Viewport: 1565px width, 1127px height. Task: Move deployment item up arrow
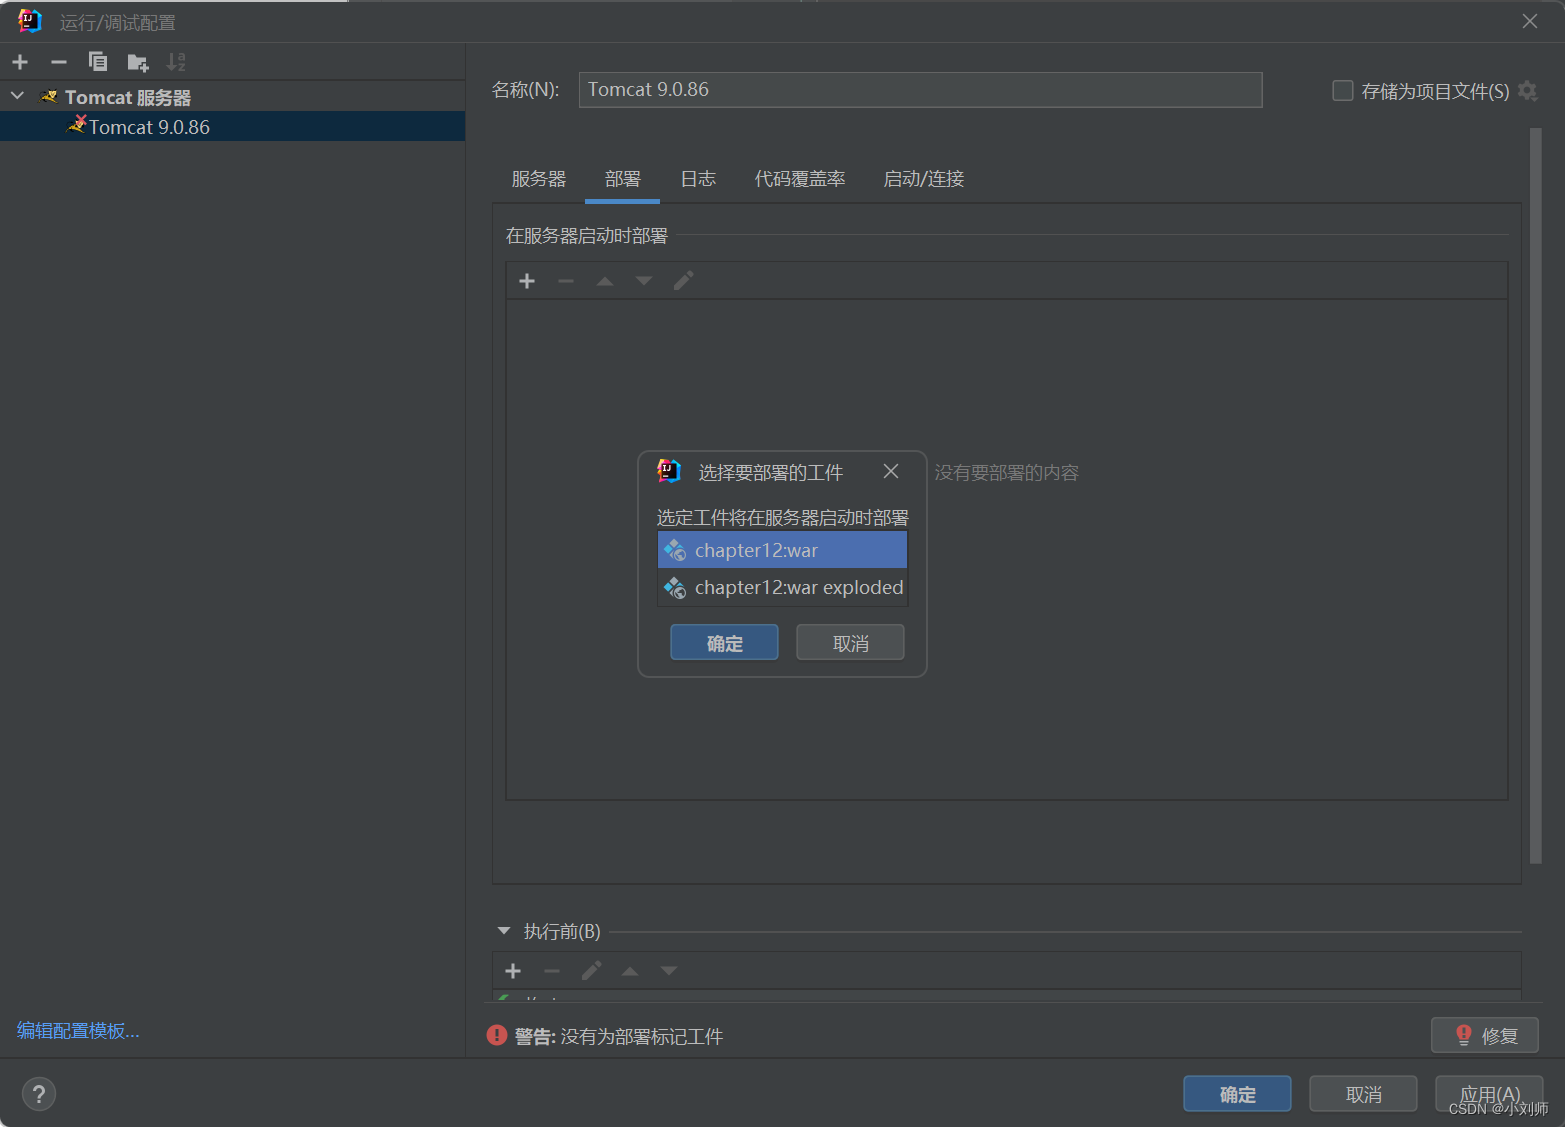click(x=605, y=281)
